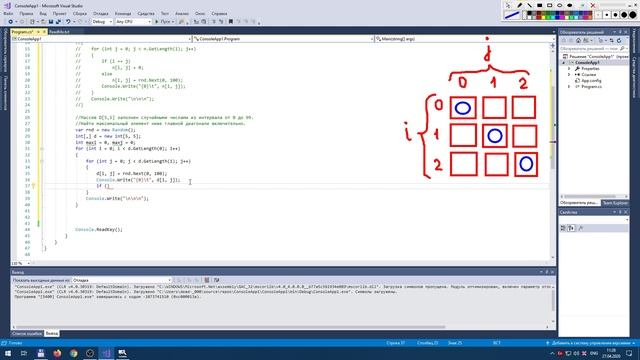This screenshot has height=360, width=640.
Task: Select App.config in Solution Explorer
Action: coord(591,81)
